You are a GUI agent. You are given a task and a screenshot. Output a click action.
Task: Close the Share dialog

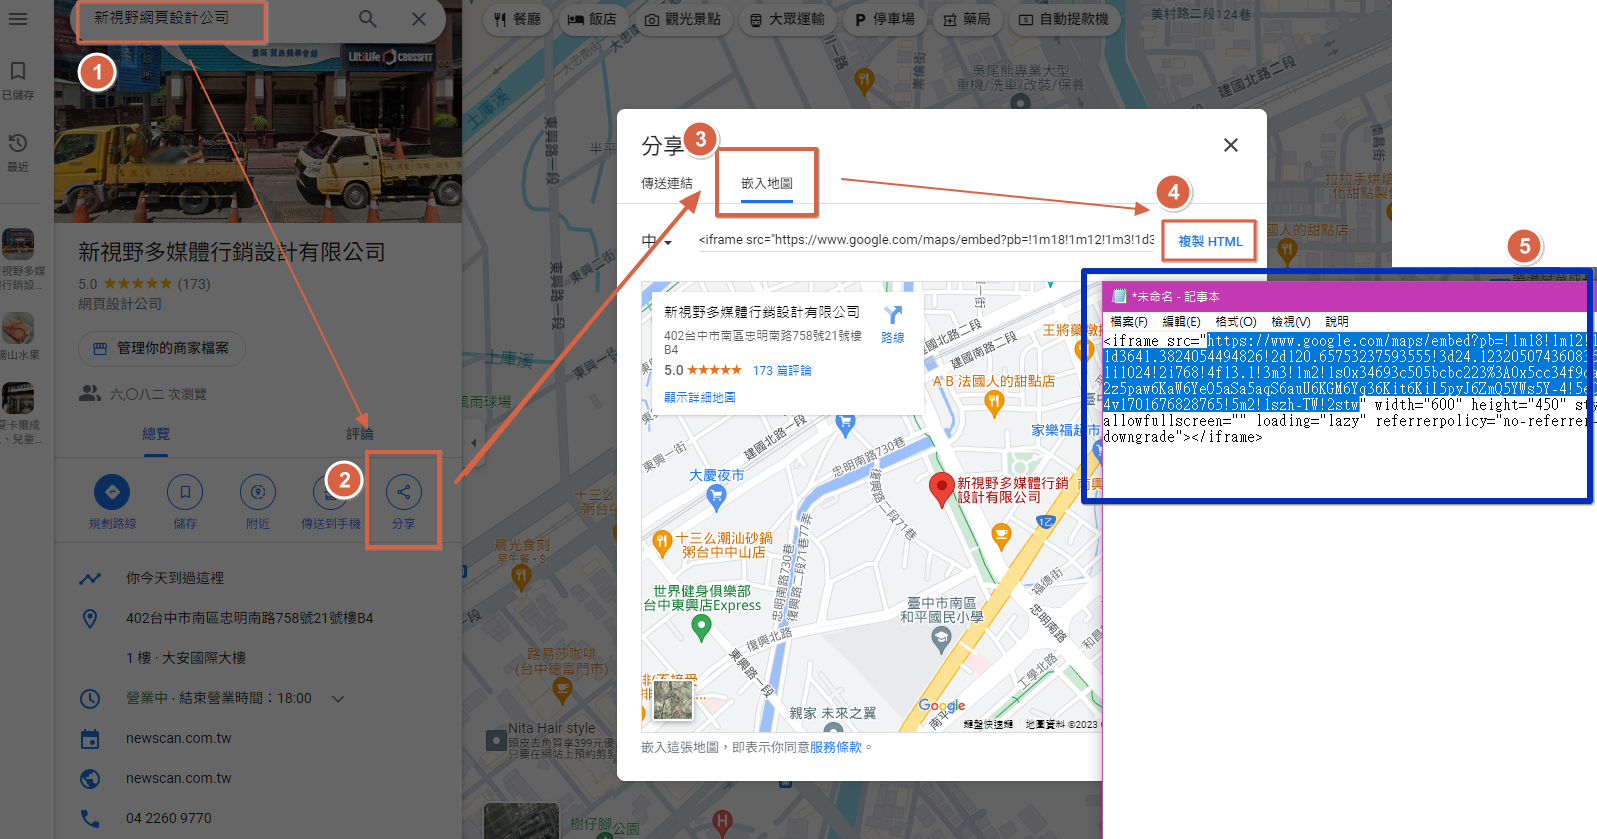tap(1231, 145)
